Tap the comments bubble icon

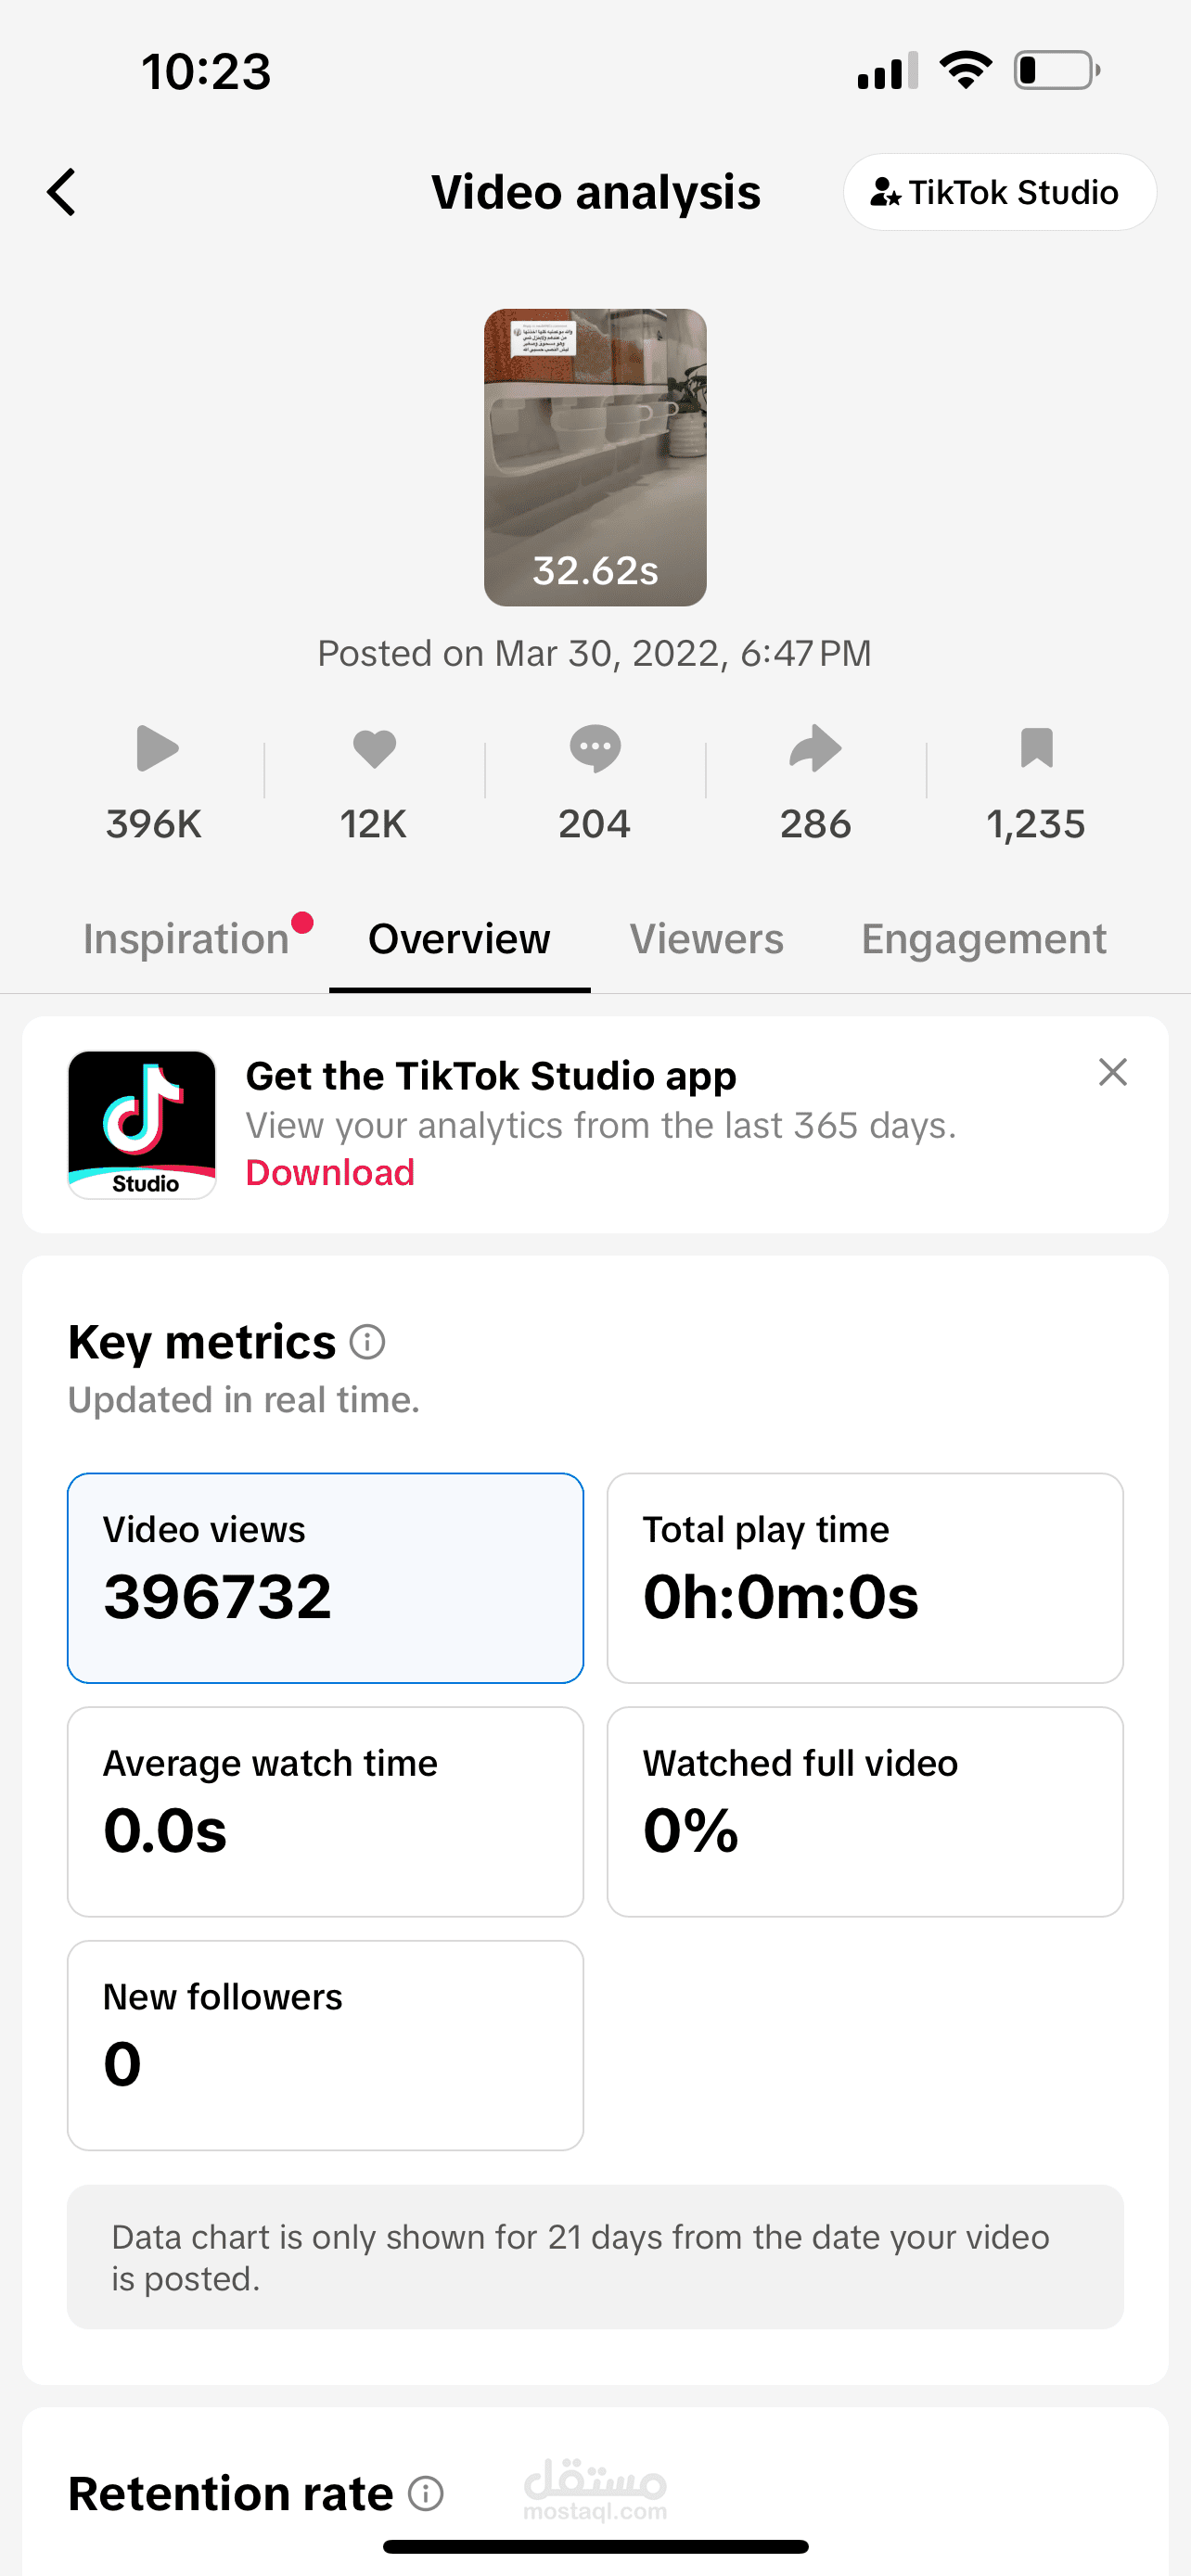[595, 749]
